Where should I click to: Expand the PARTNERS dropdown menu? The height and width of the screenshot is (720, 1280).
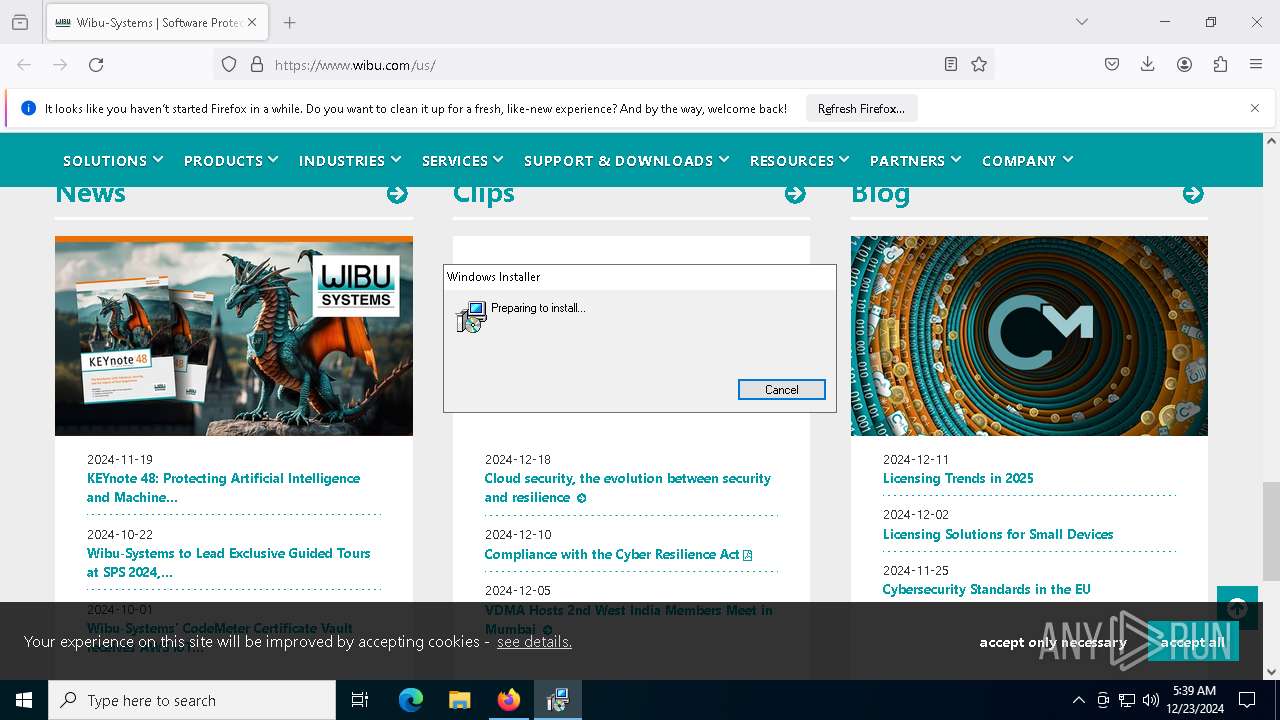(916, 160)
